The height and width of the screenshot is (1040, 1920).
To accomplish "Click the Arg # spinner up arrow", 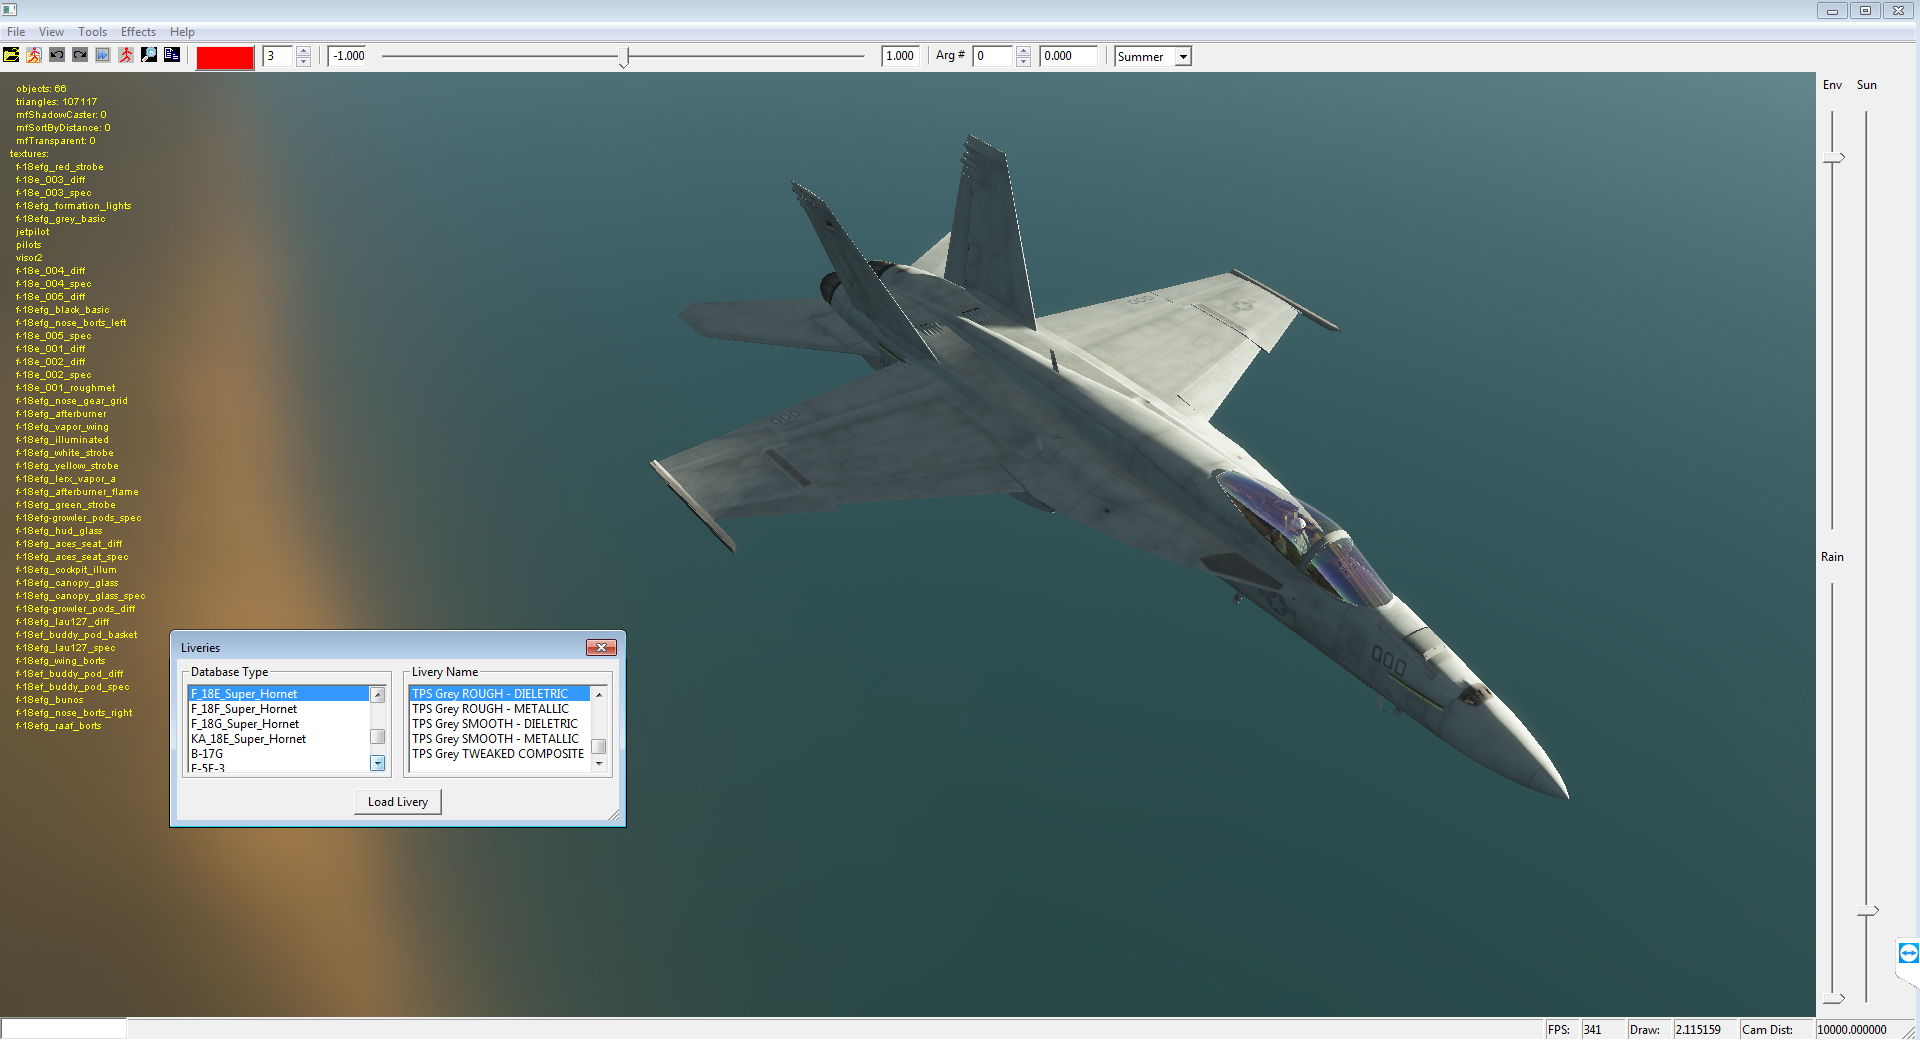I will pyautogui.click(x=1023, y=51).
